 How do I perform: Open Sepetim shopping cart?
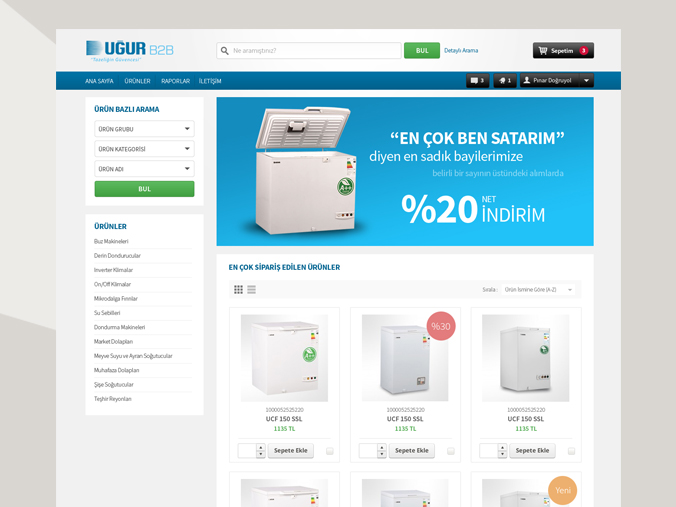(563, 50)
